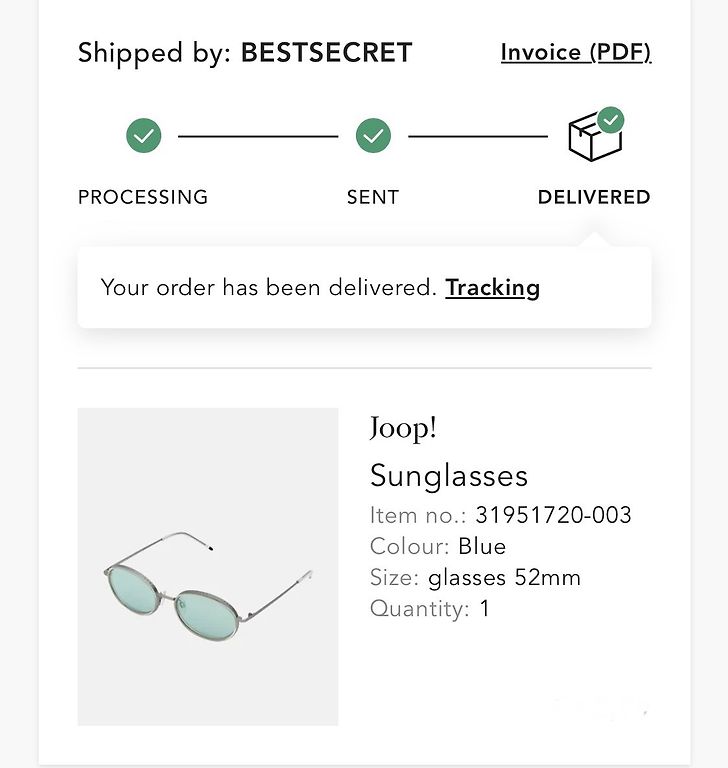Click the small checkmark badge on package
The image size is (728, 768).
610,120
